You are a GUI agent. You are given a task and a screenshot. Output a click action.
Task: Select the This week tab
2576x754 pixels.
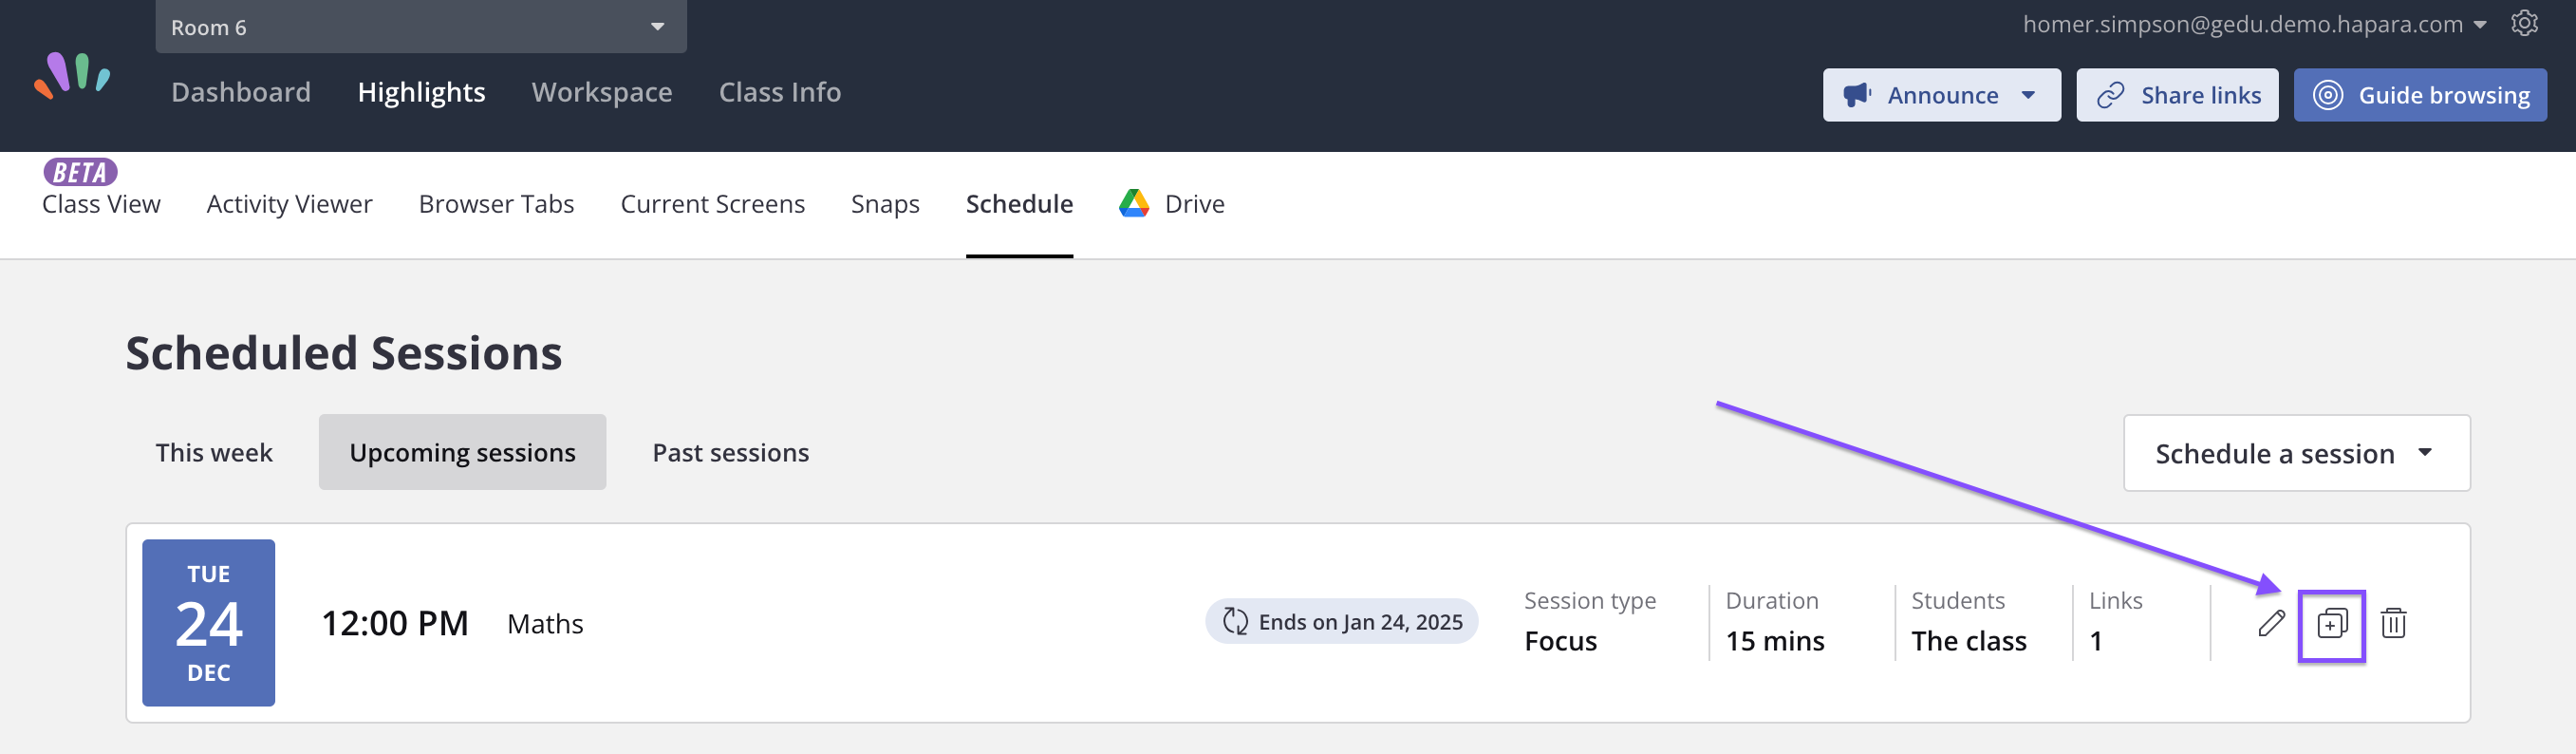pyautogui.click(x=214, y=453)
